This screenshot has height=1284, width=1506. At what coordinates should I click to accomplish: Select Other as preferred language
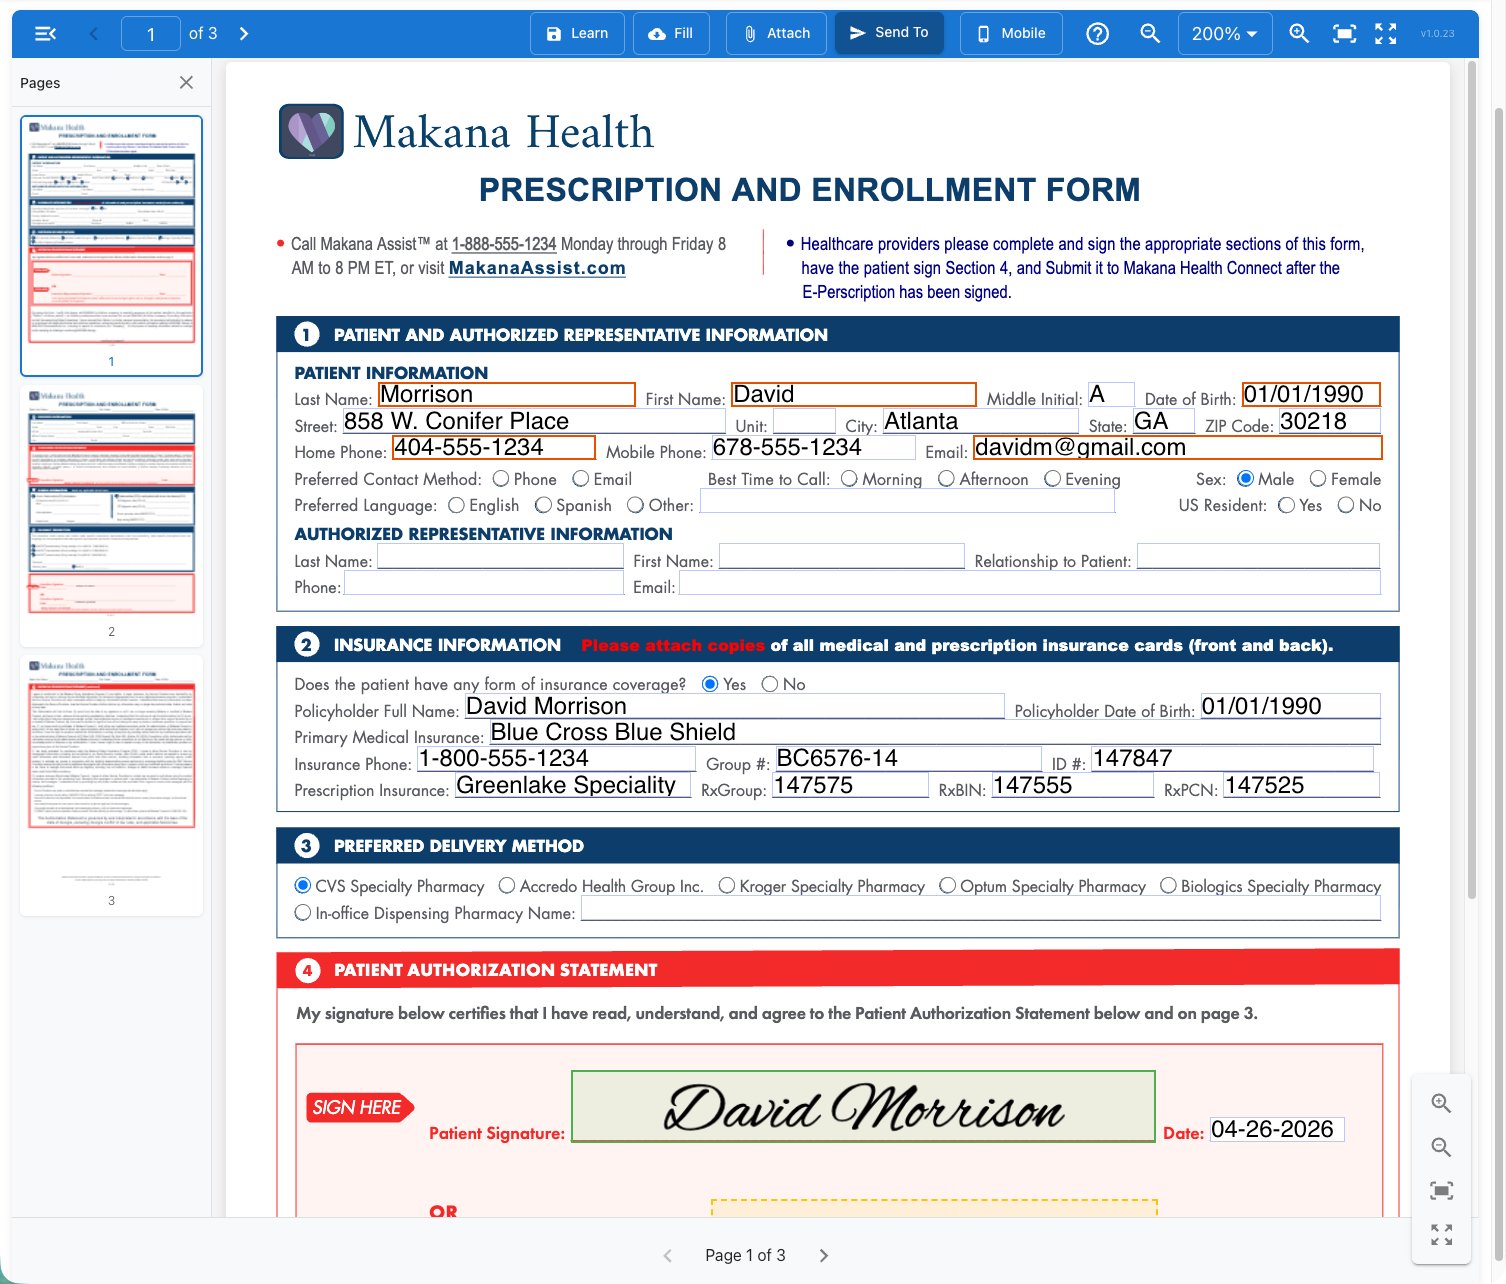(x=635, y=505)
